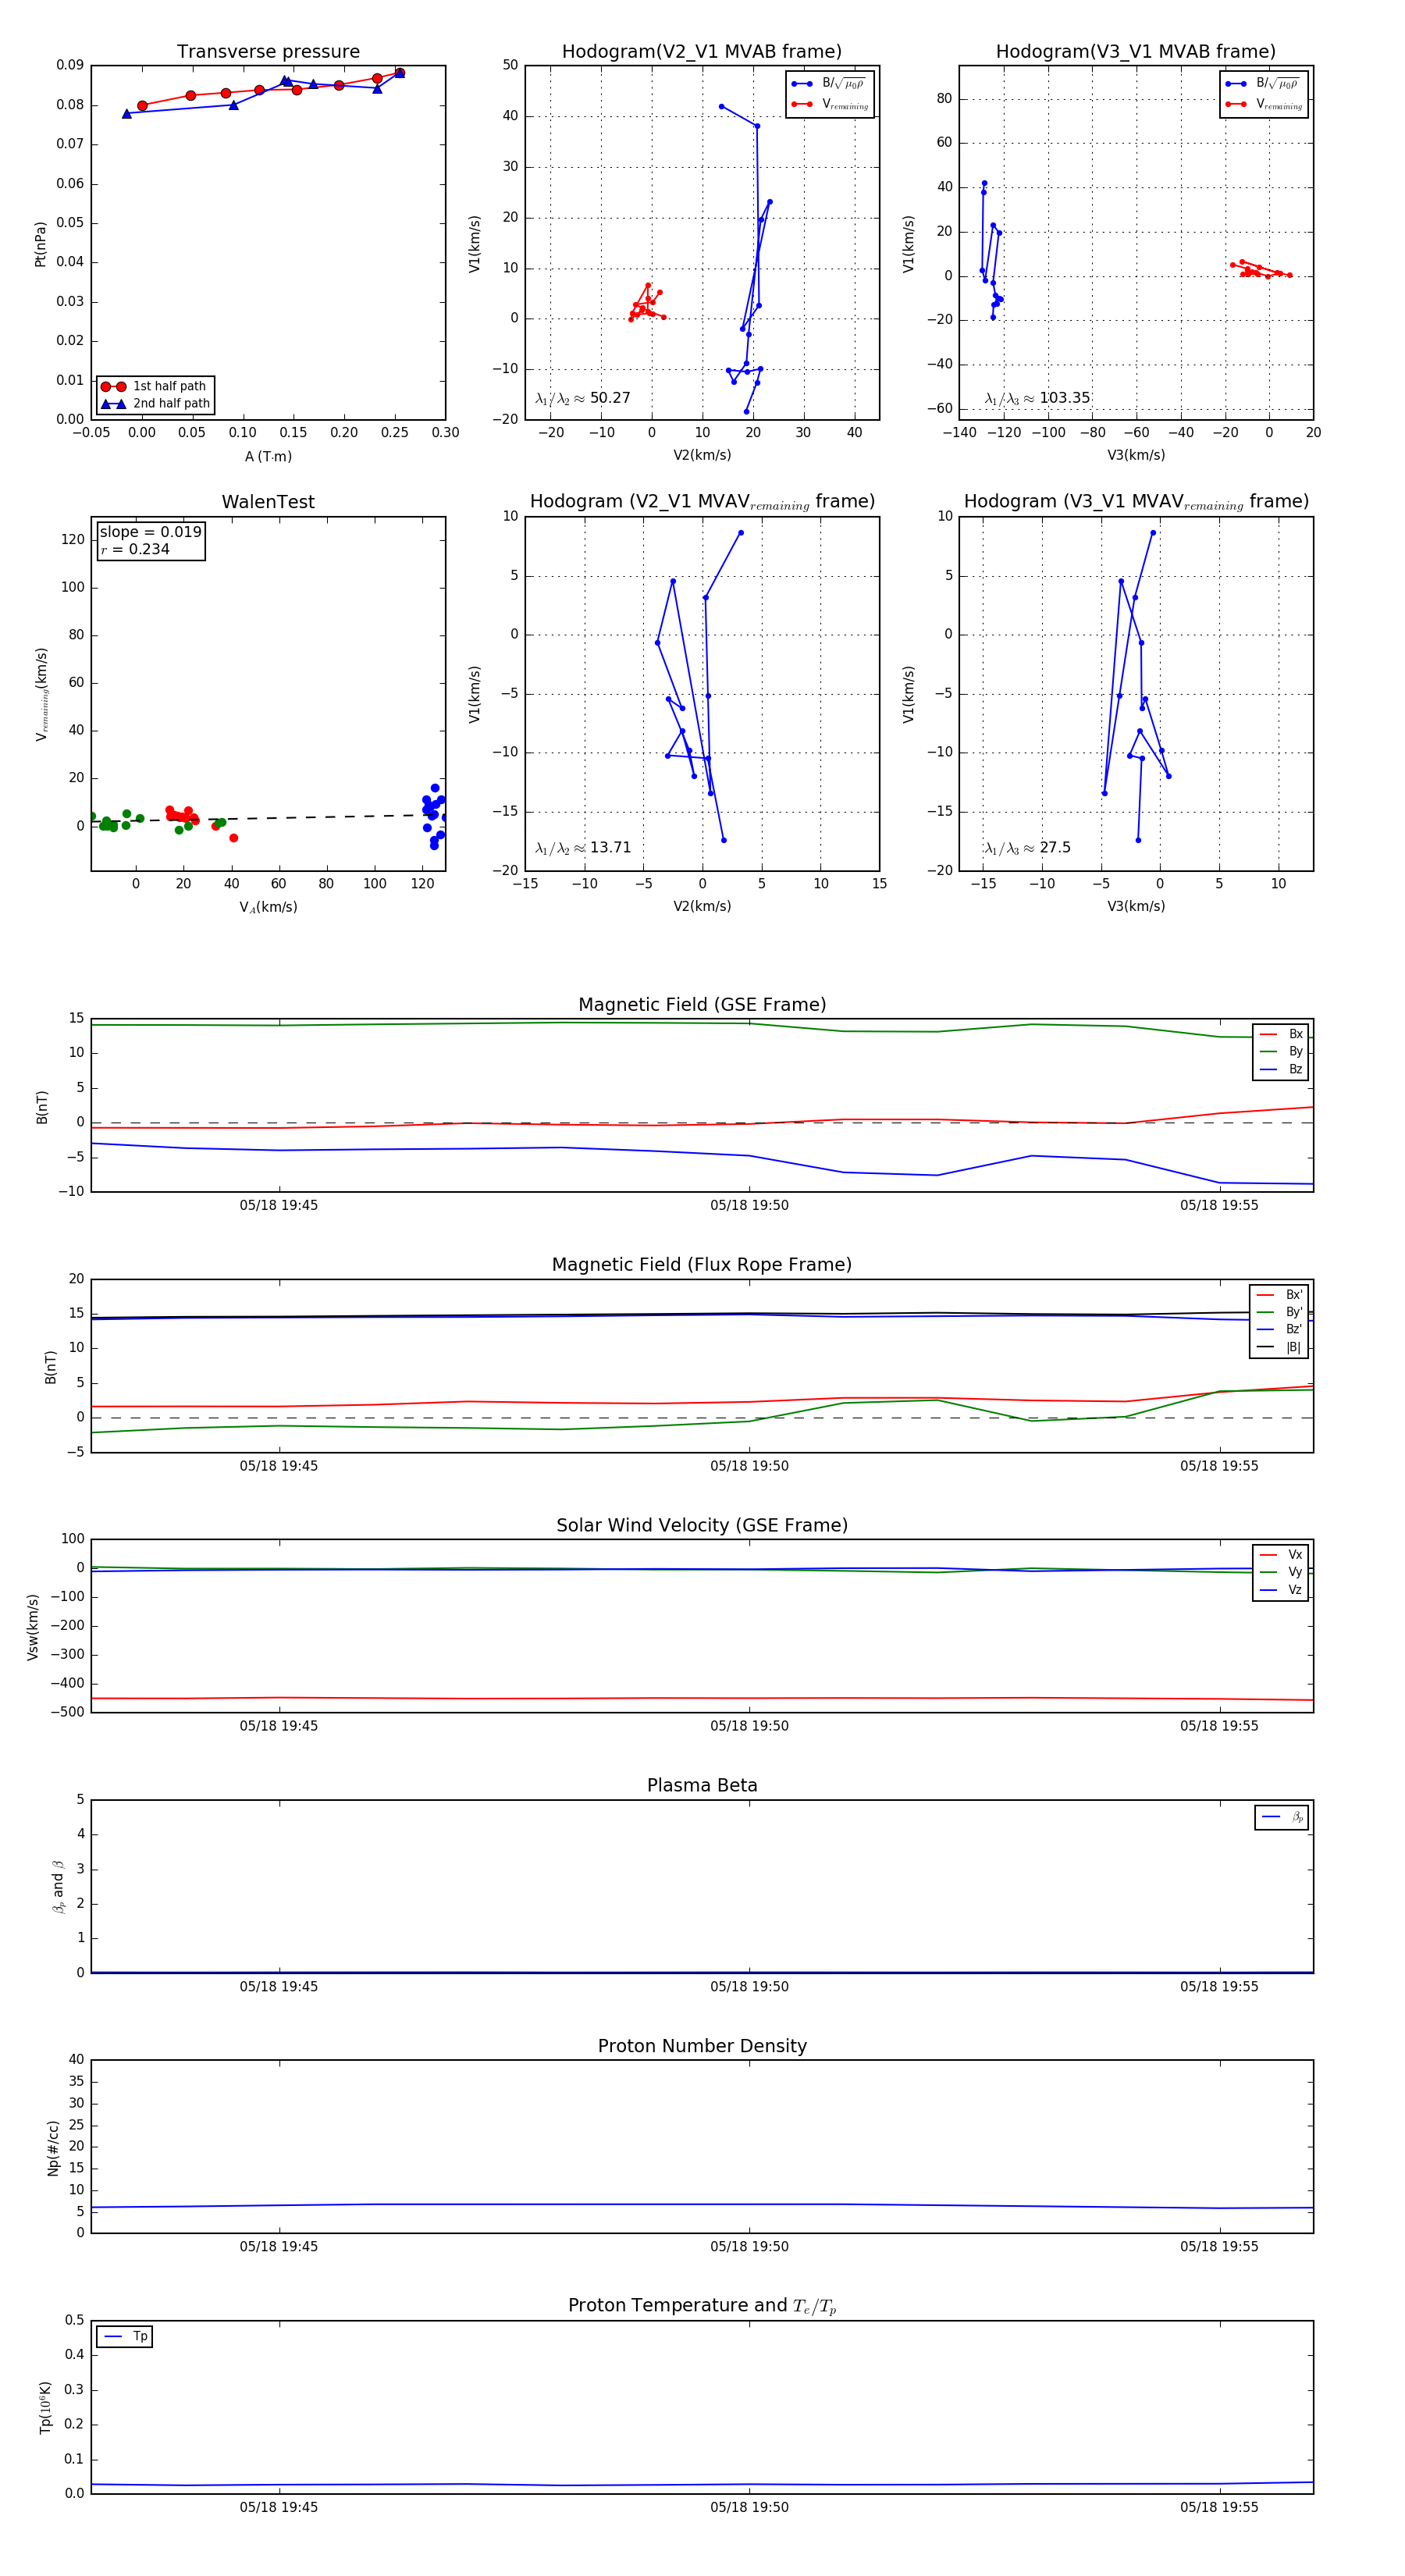The image size is (1405, 2576).
Task: Click the 'Pt(nPa)' y-axis label
Action: (40, 243)
